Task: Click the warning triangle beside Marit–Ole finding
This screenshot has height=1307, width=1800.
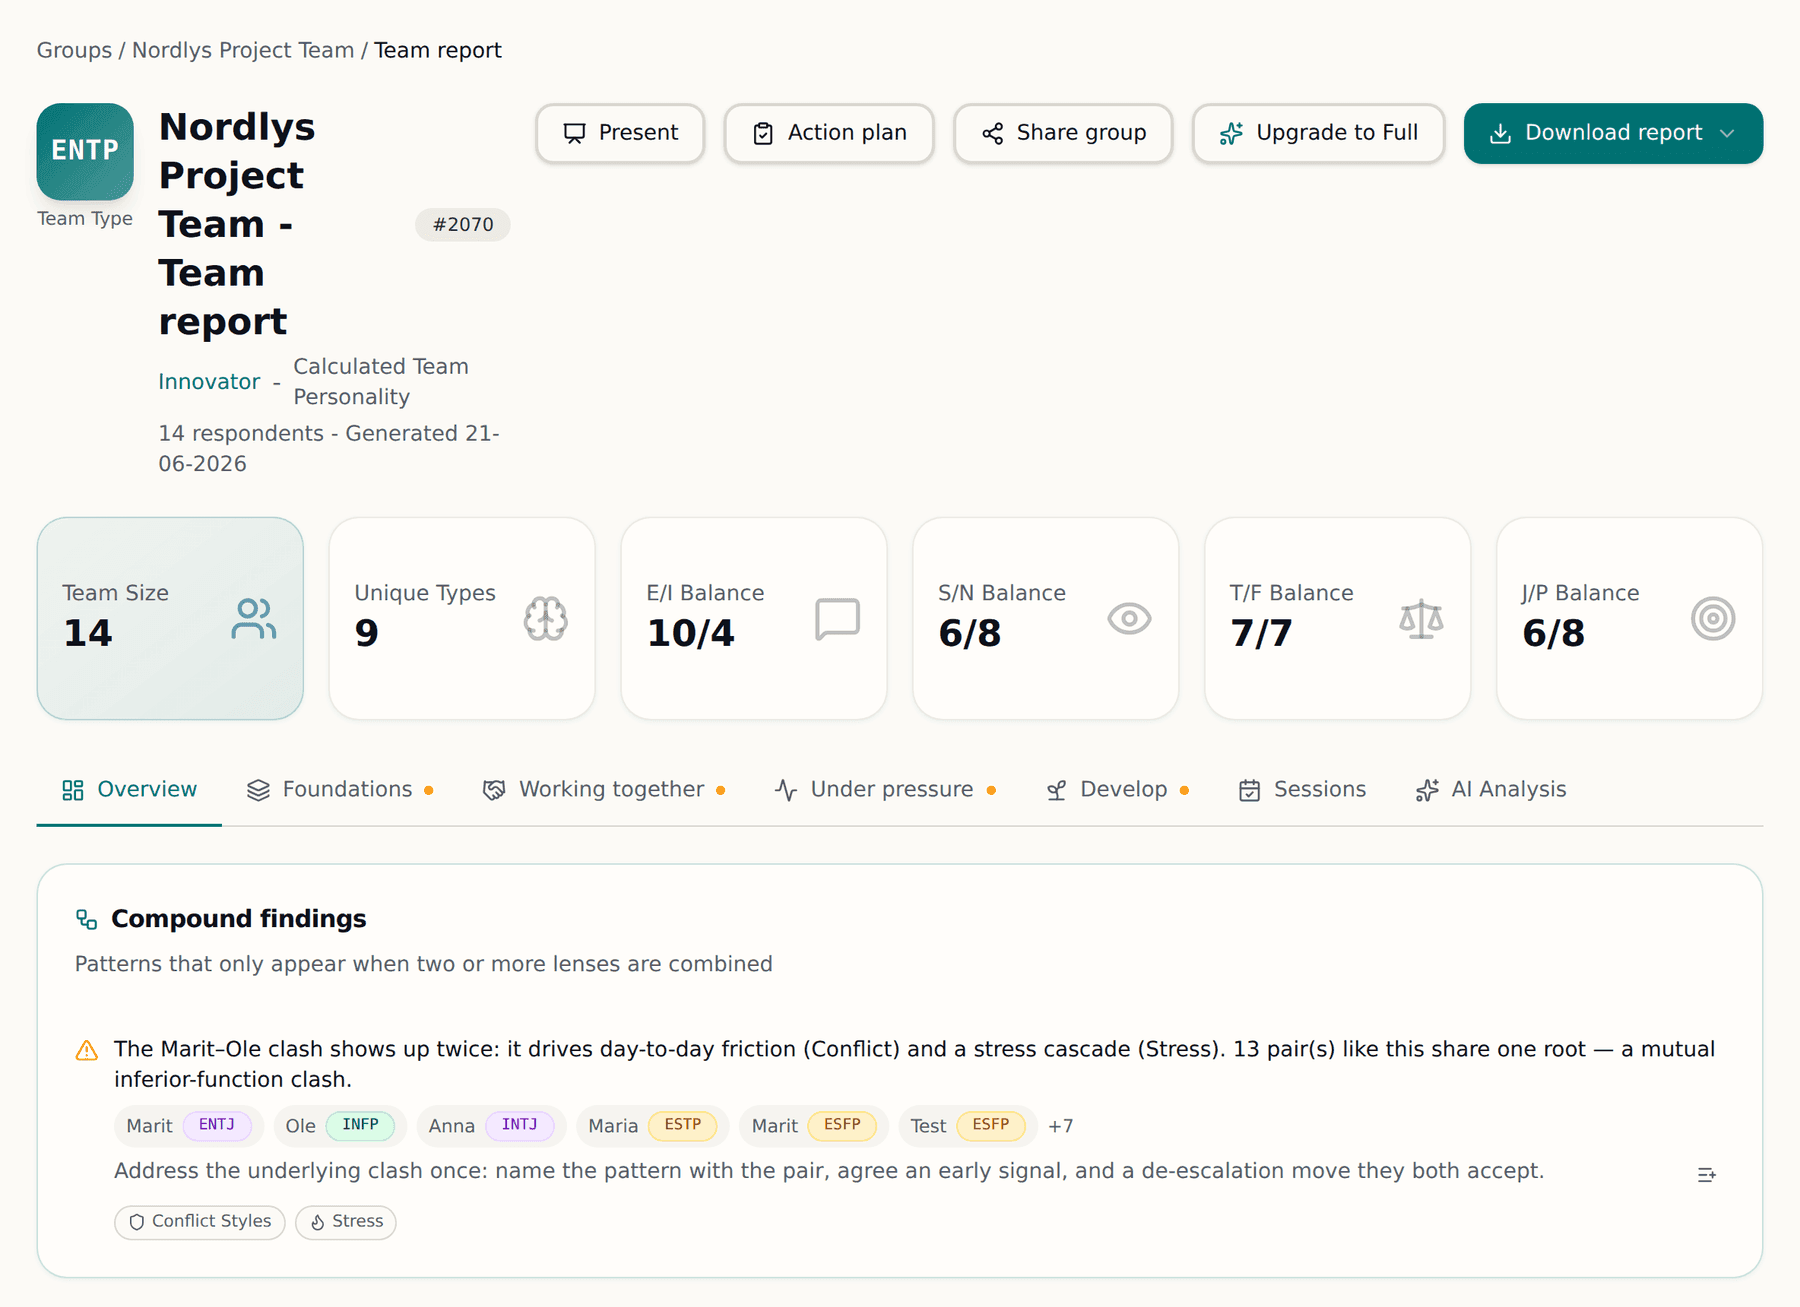Action: point(87,1050)
